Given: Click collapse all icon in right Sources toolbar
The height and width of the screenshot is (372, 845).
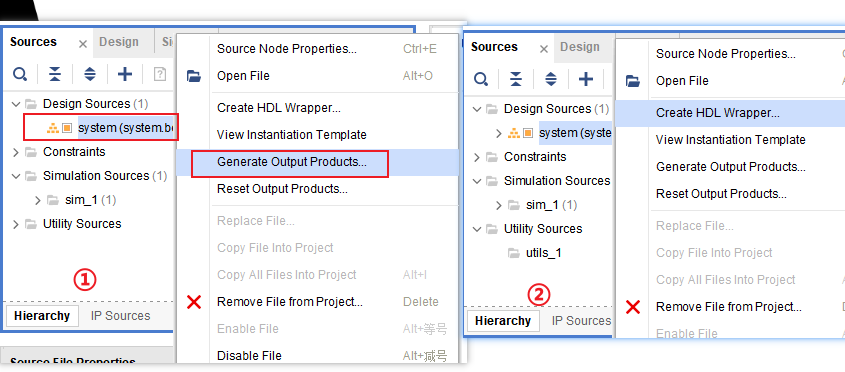Looking at the screenshot, I should (516, 80).
